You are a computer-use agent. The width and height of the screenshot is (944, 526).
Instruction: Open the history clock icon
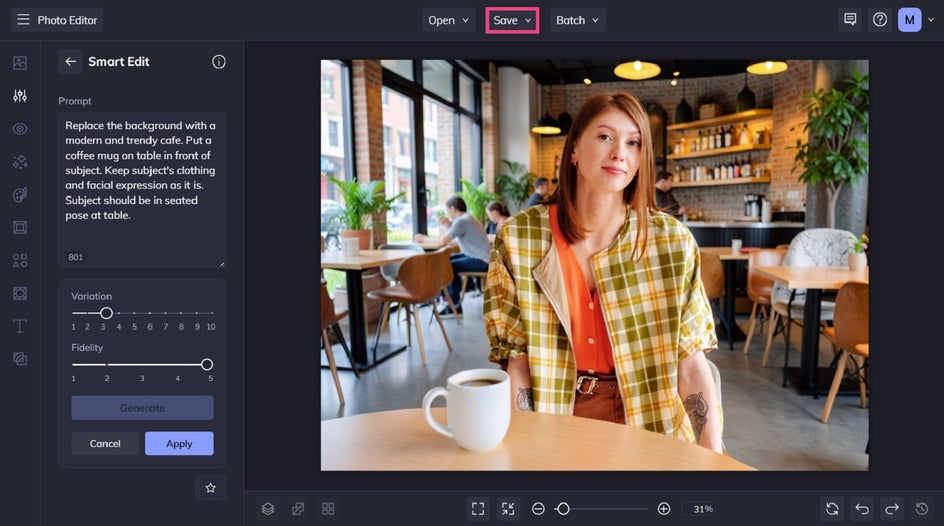click(922, 509)
